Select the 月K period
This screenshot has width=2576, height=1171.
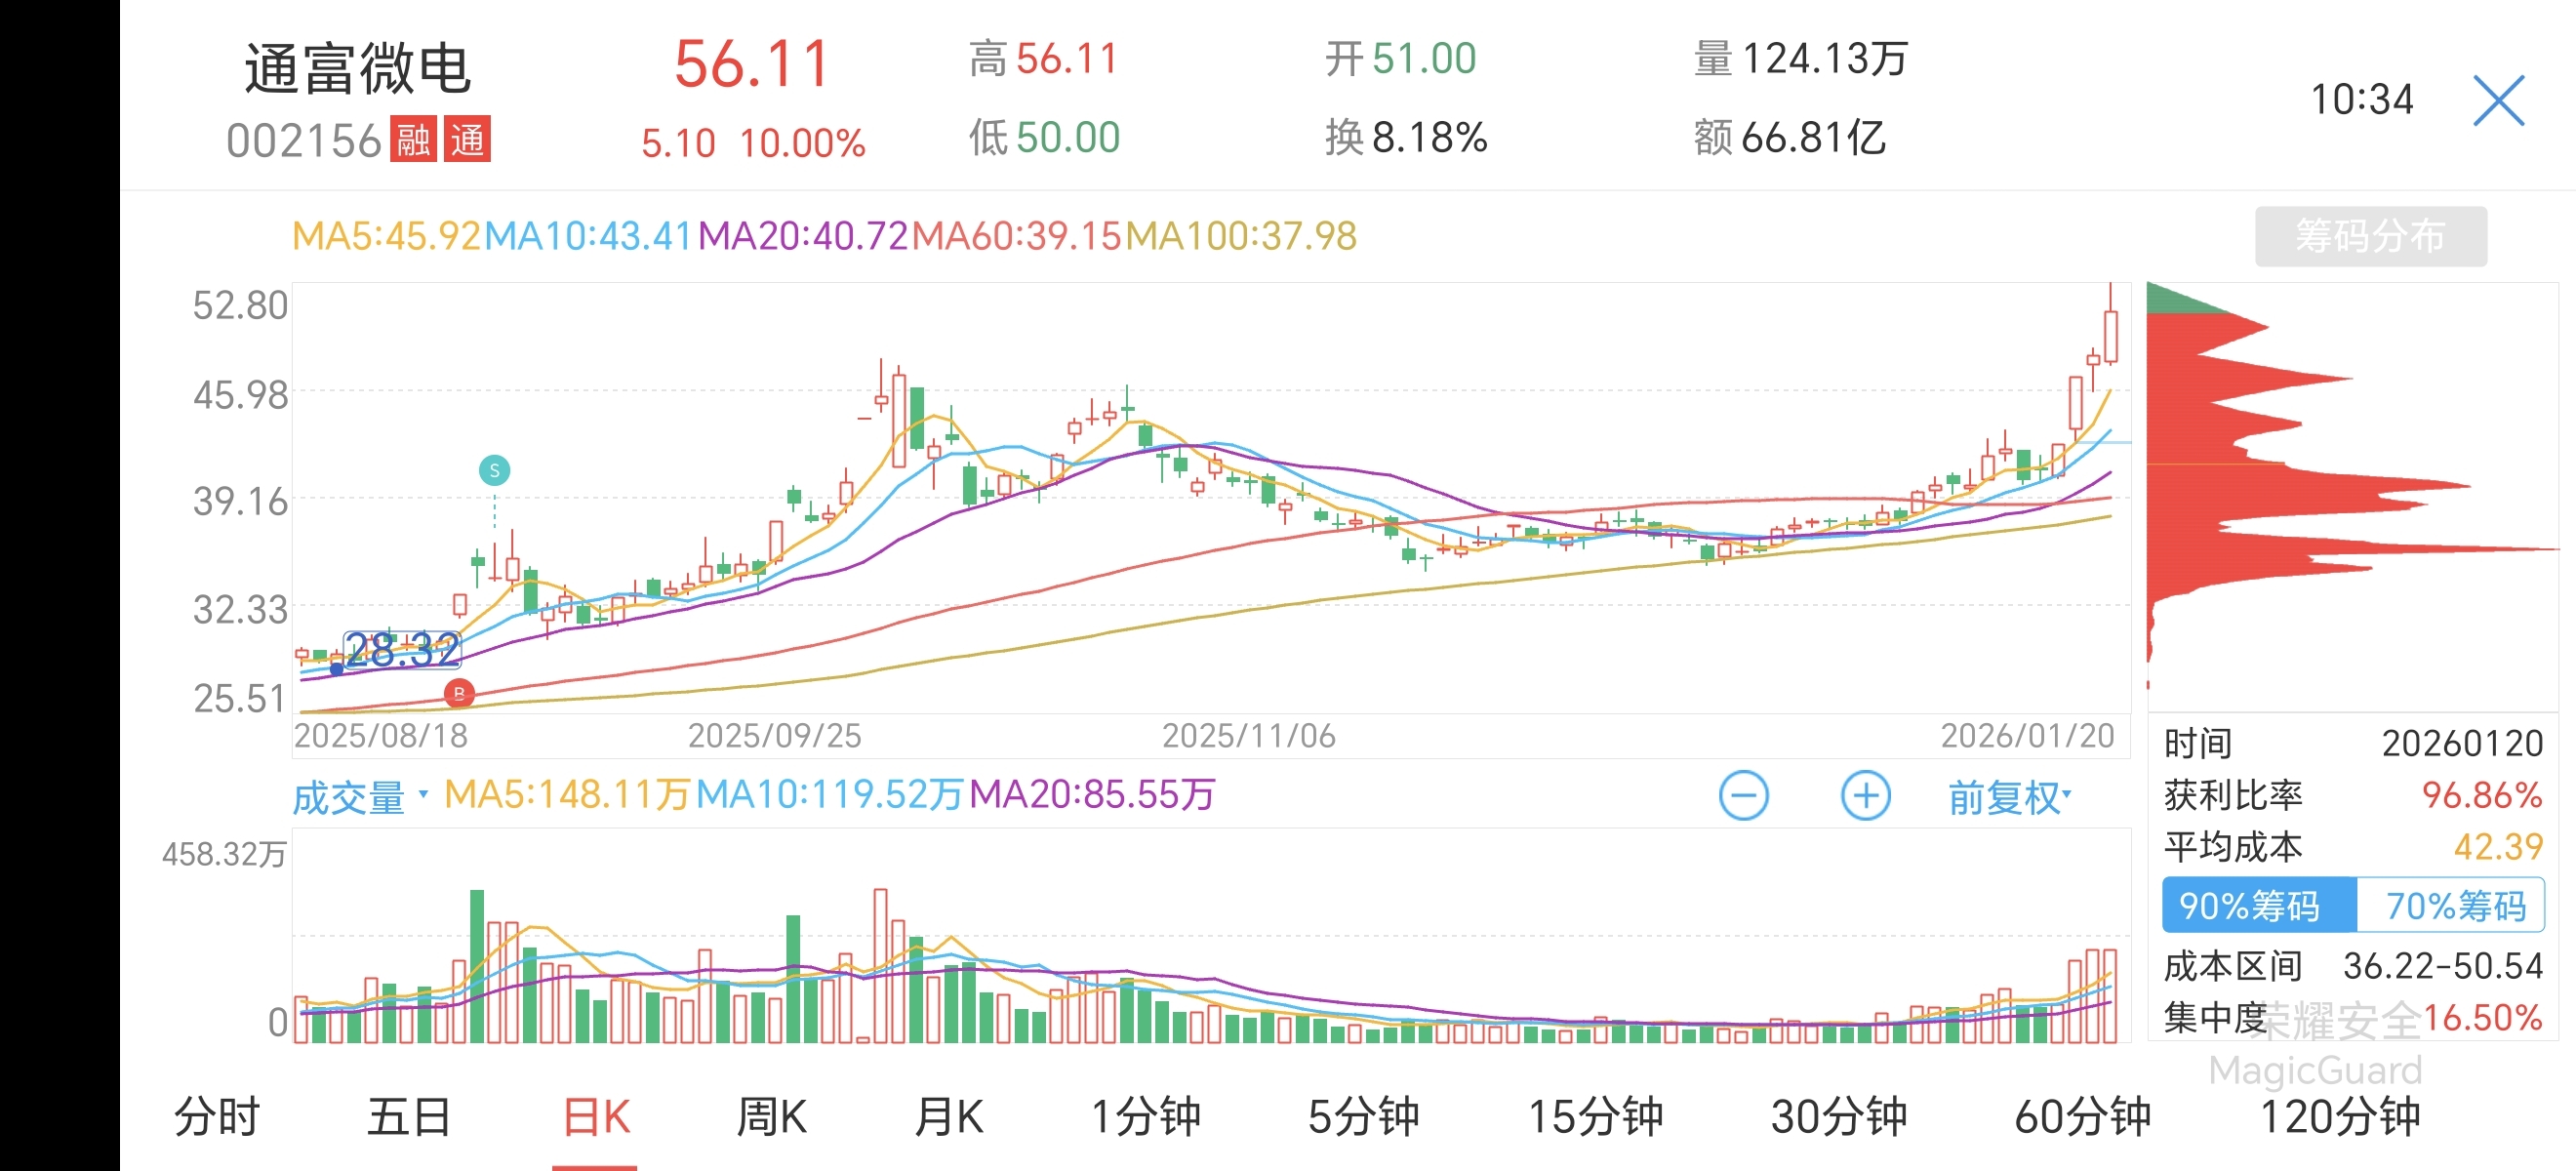[949, 1116]
